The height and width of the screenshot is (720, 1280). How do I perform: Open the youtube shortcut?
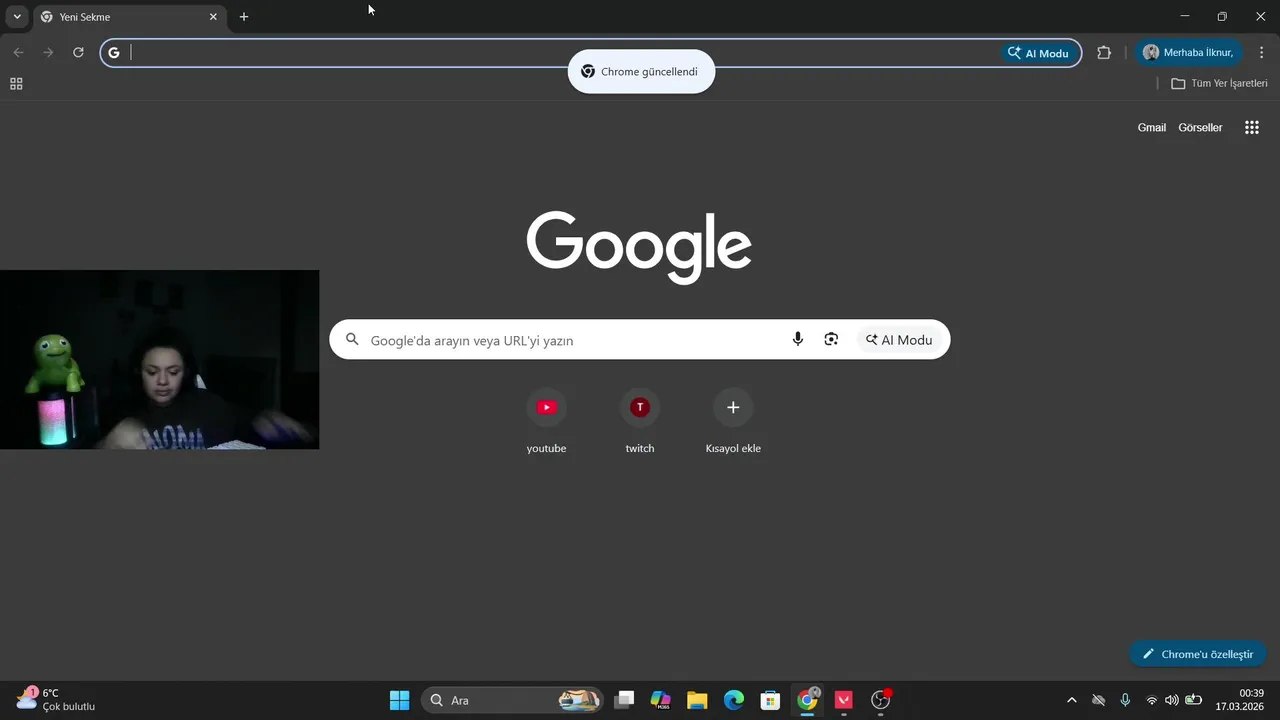tap(547, 420)
